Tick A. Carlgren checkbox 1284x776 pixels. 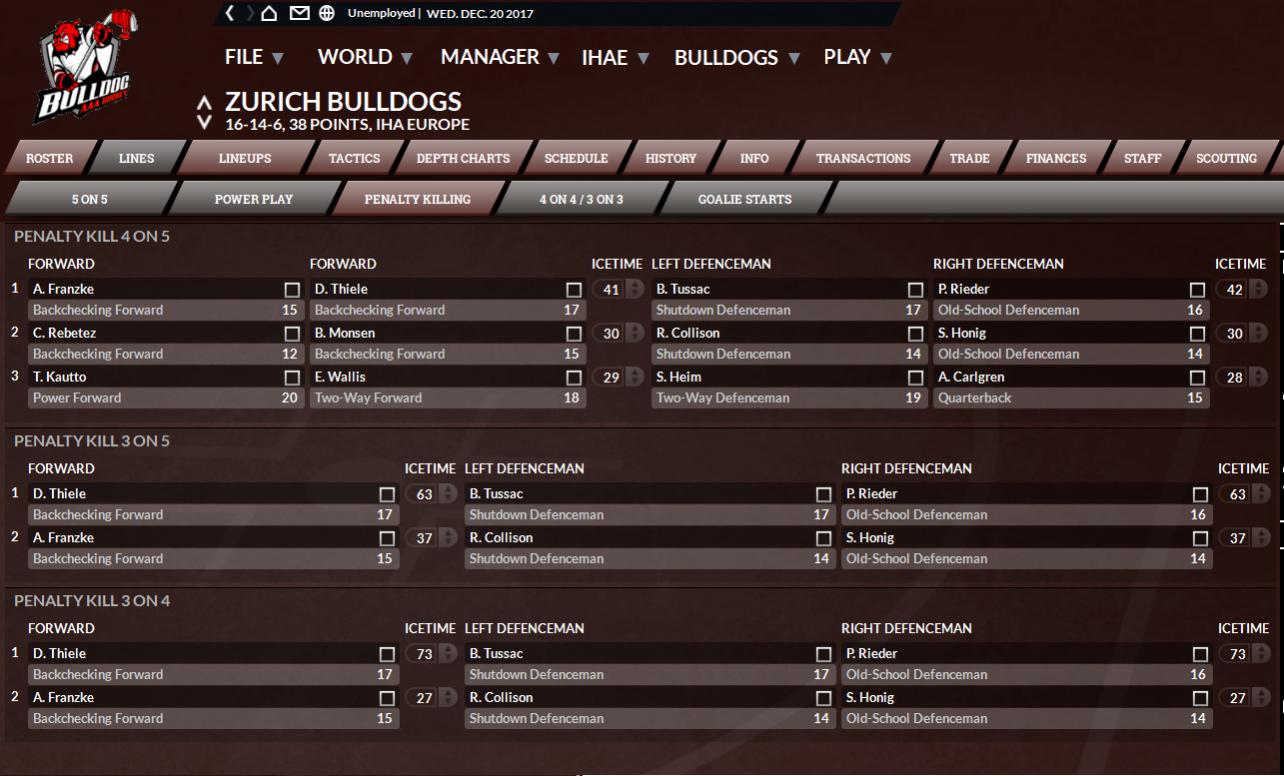coord(1197,377)
